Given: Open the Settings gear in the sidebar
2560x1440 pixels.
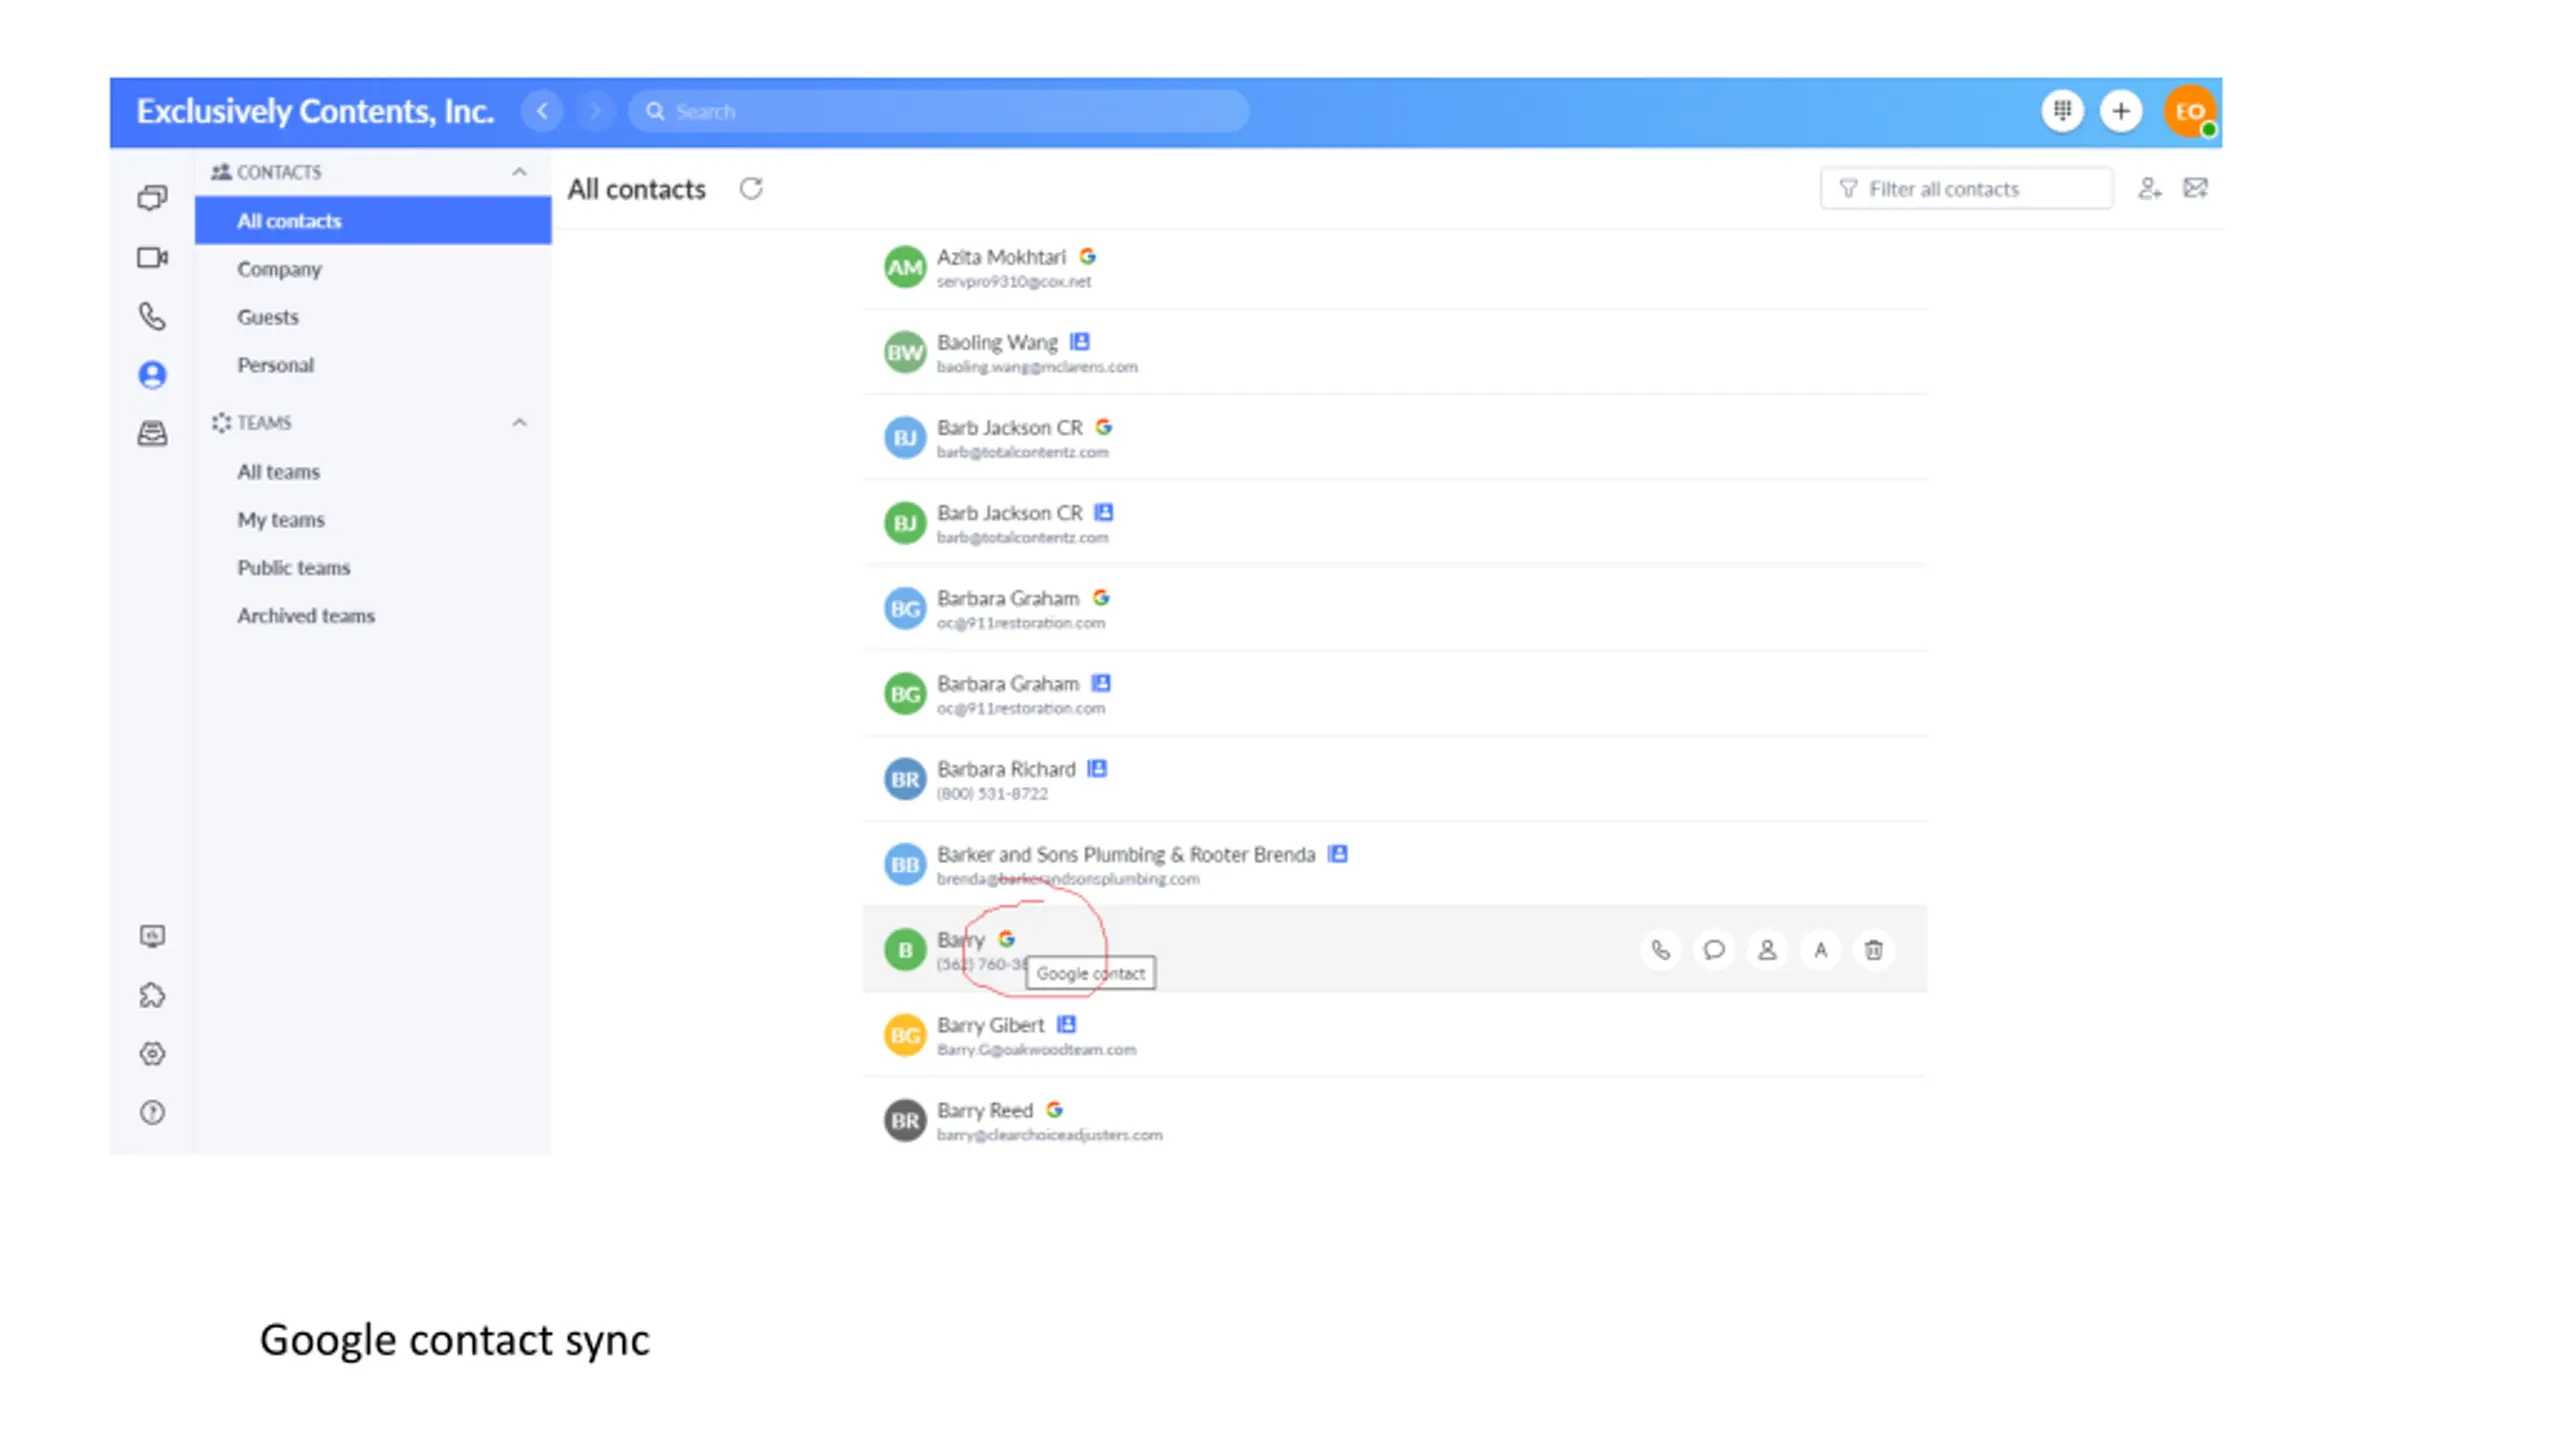Looking at the screenshot, I should [x=152, y=1054].
